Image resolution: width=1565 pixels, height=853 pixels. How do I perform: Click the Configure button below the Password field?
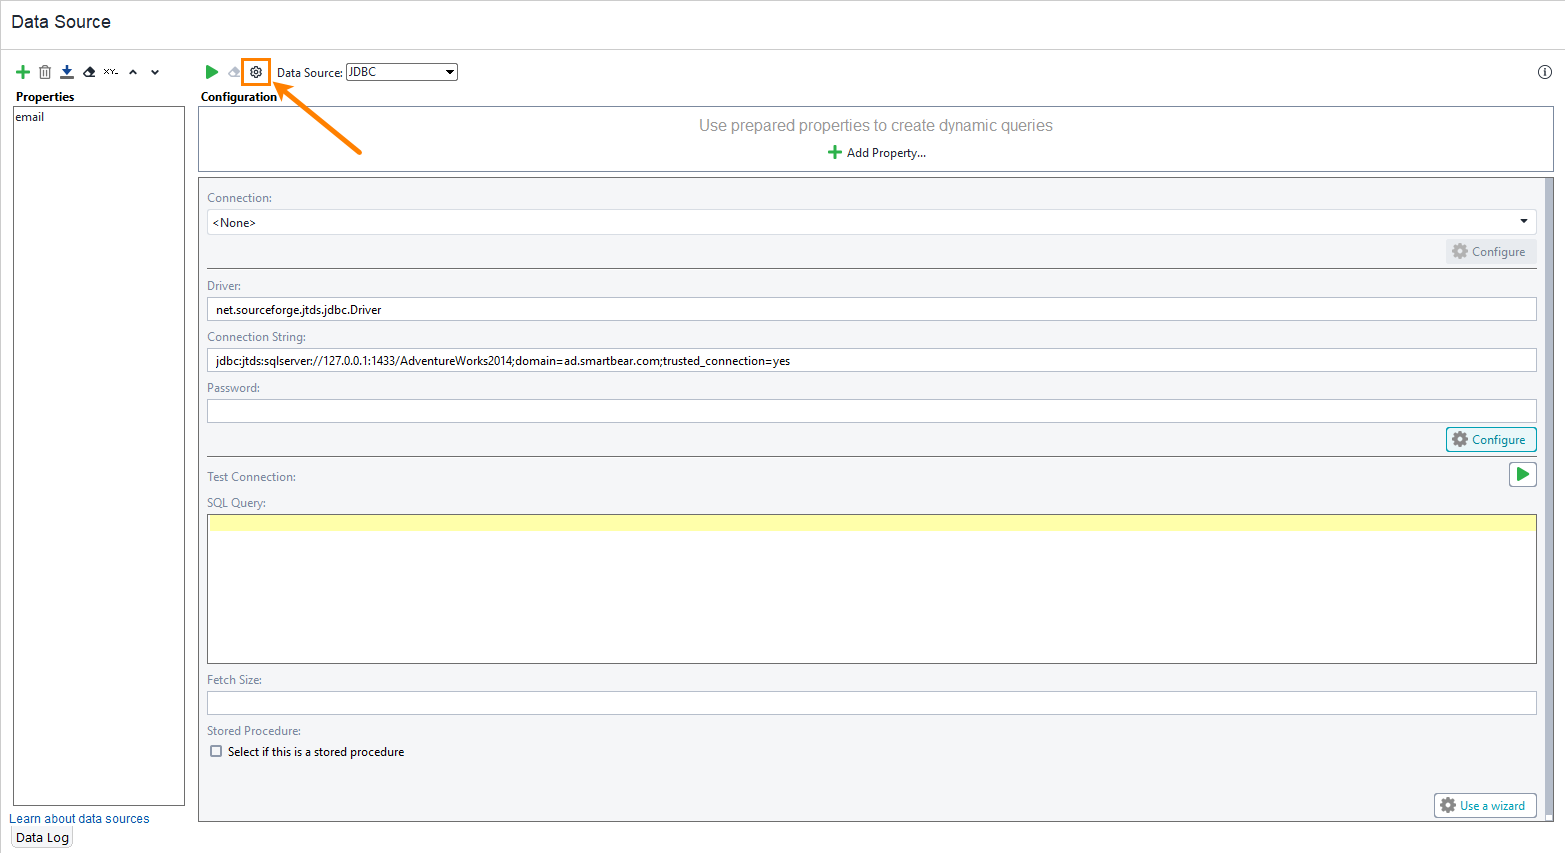[1491, 439]
